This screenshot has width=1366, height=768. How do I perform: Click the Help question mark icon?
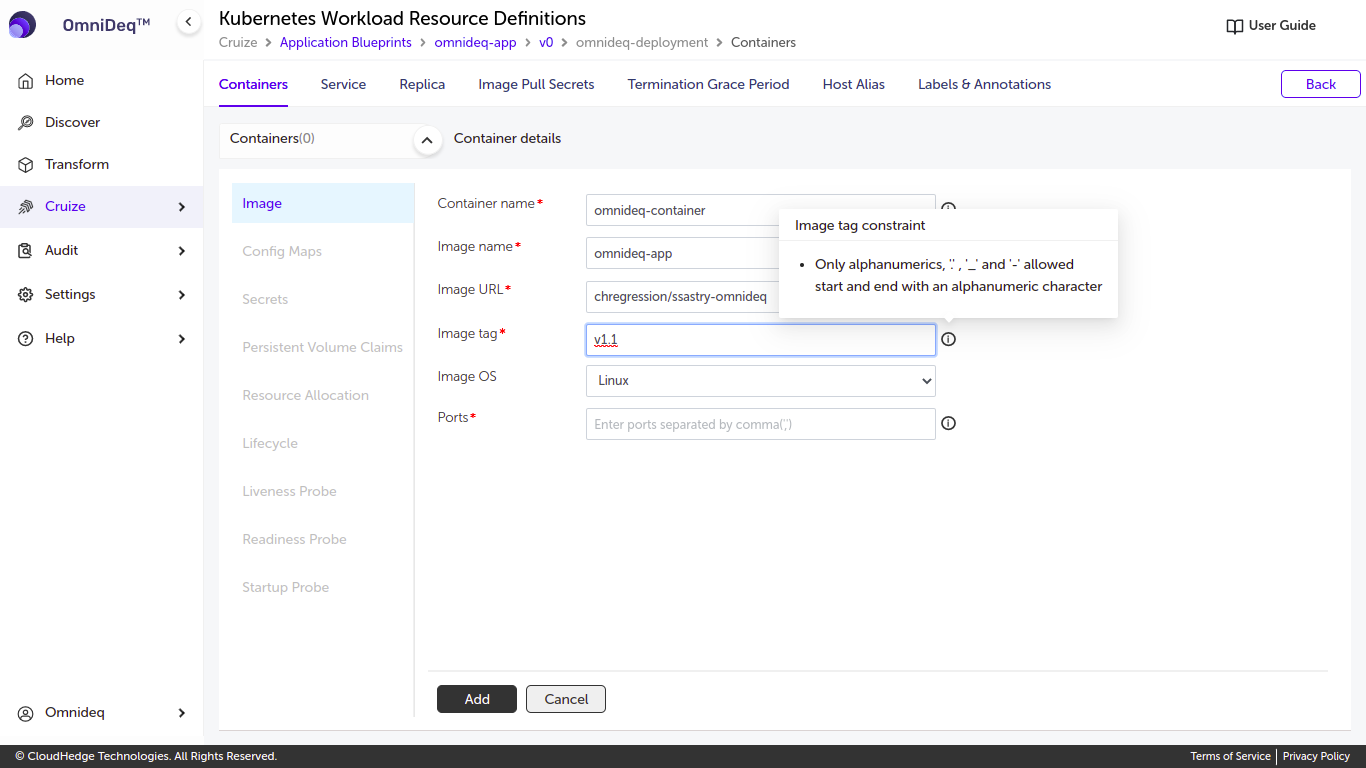26,338
